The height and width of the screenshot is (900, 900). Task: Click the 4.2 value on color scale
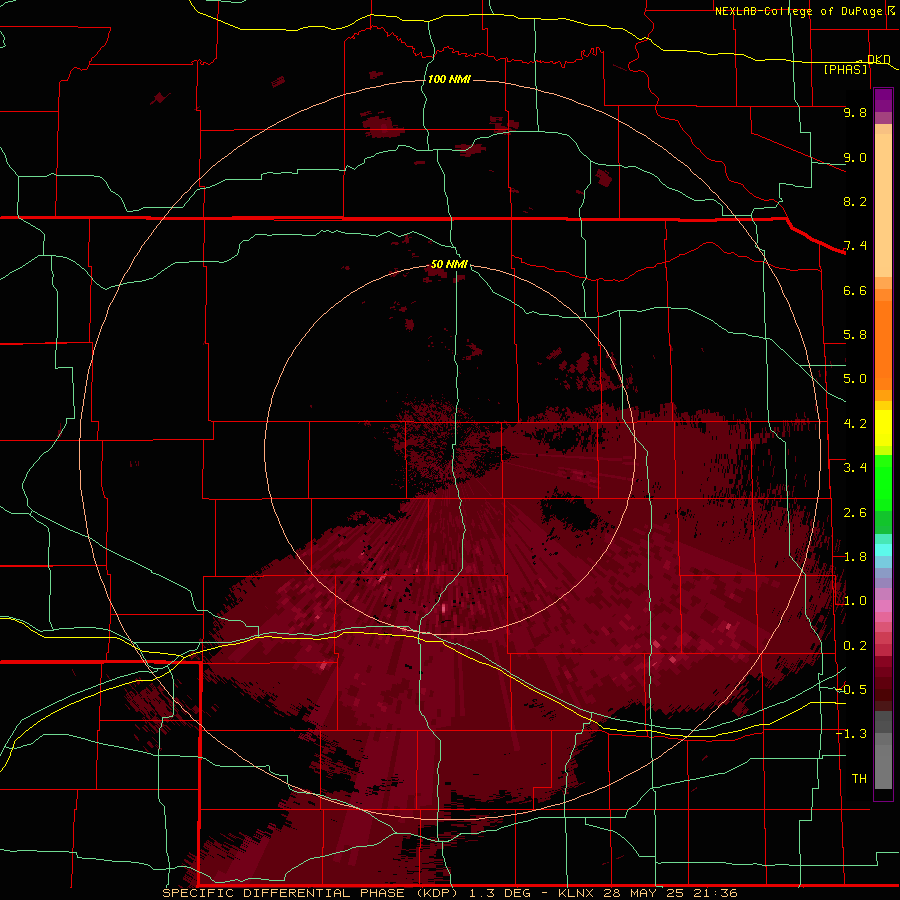(855, 424)
